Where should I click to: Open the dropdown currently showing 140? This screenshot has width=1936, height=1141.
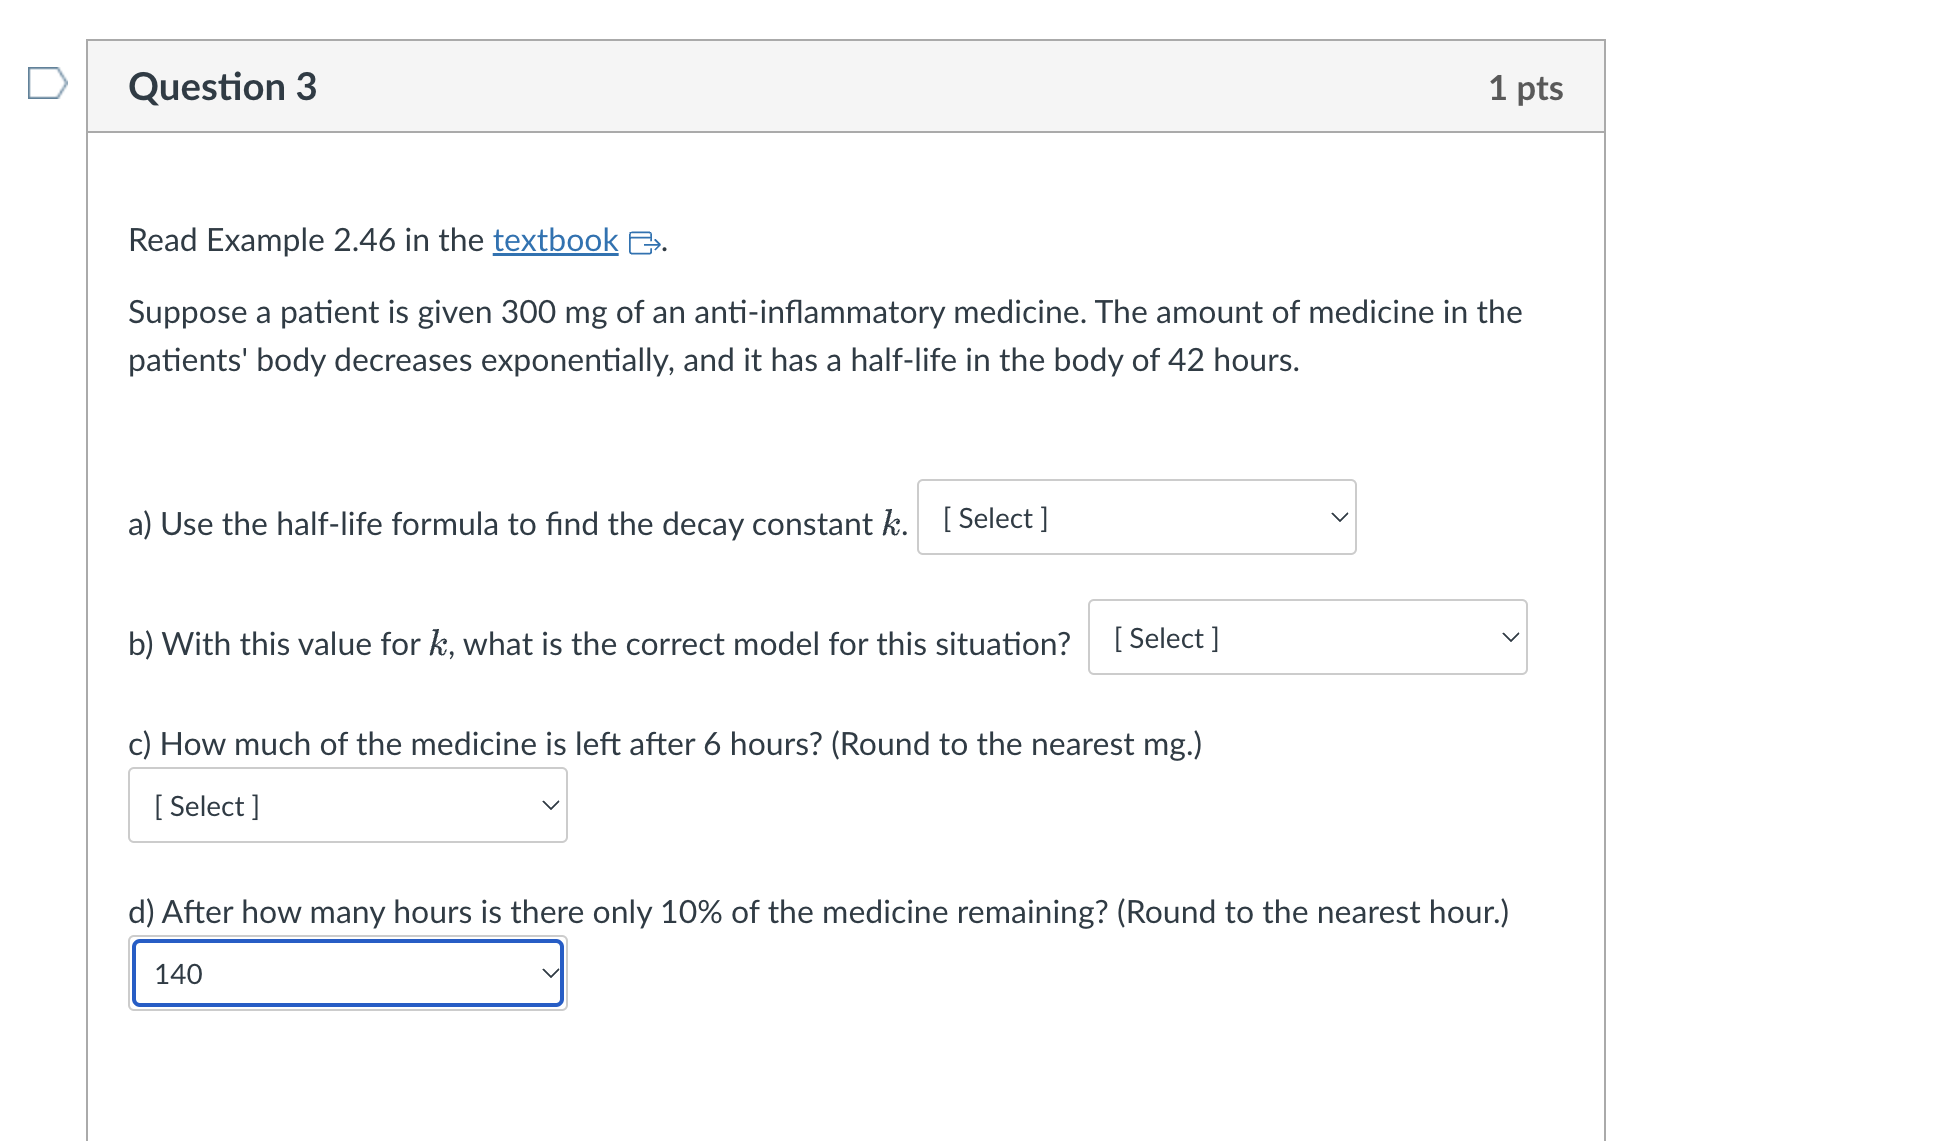[347, 972]
